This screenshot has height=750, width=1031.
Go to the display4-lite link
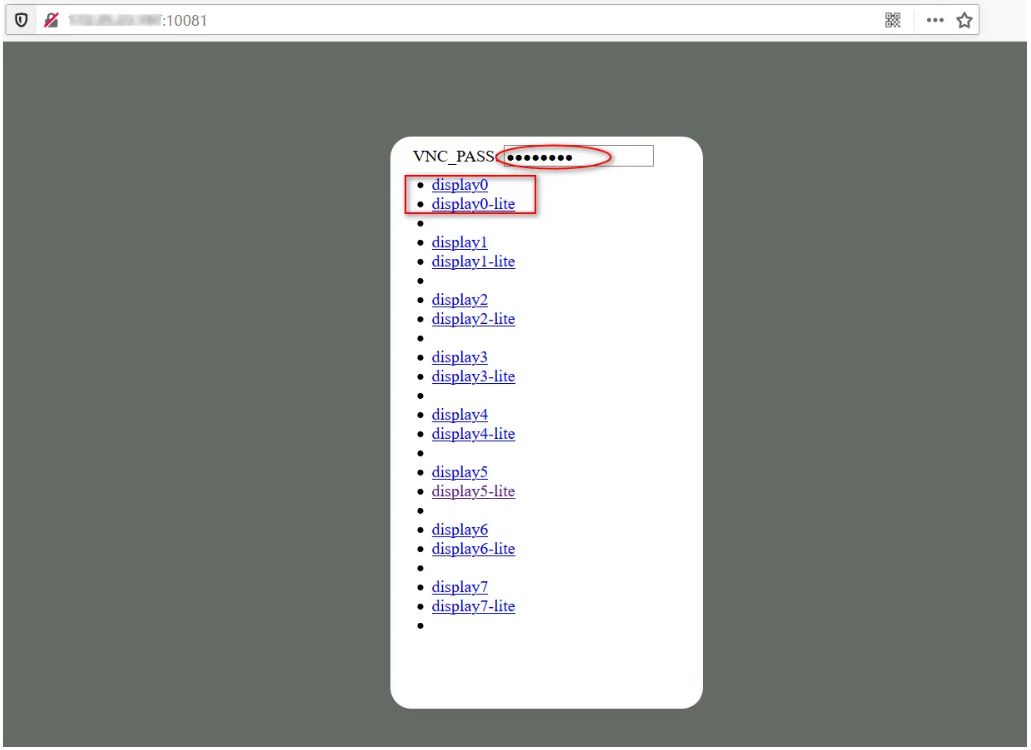click(x=473, y=434)
